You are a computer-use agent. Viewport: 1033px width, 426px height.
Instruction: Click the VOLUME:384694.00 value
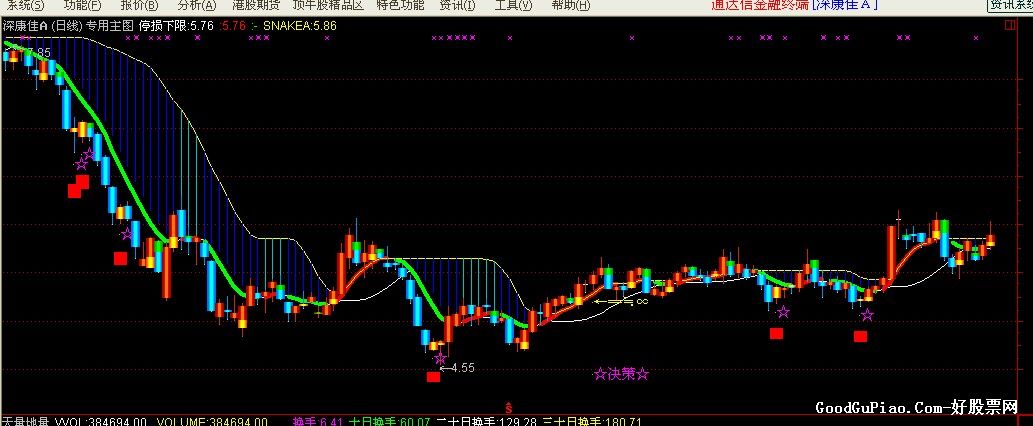(x=212, y=421)
